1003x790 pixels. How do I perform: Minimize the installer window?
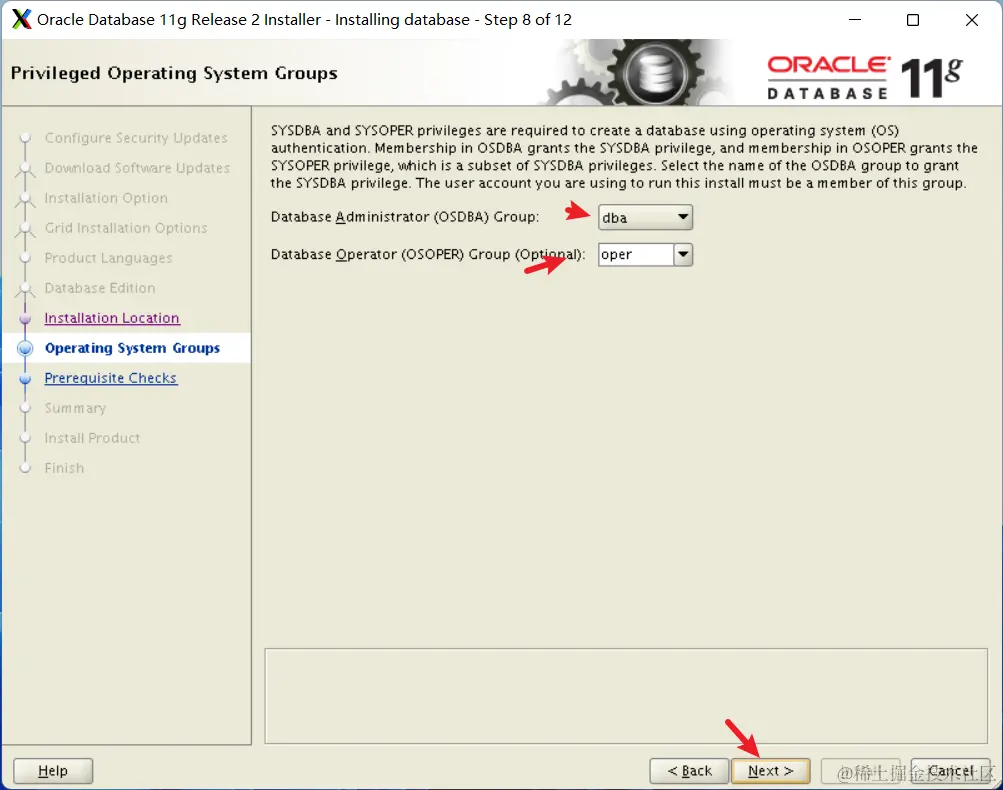click(855, 20)
